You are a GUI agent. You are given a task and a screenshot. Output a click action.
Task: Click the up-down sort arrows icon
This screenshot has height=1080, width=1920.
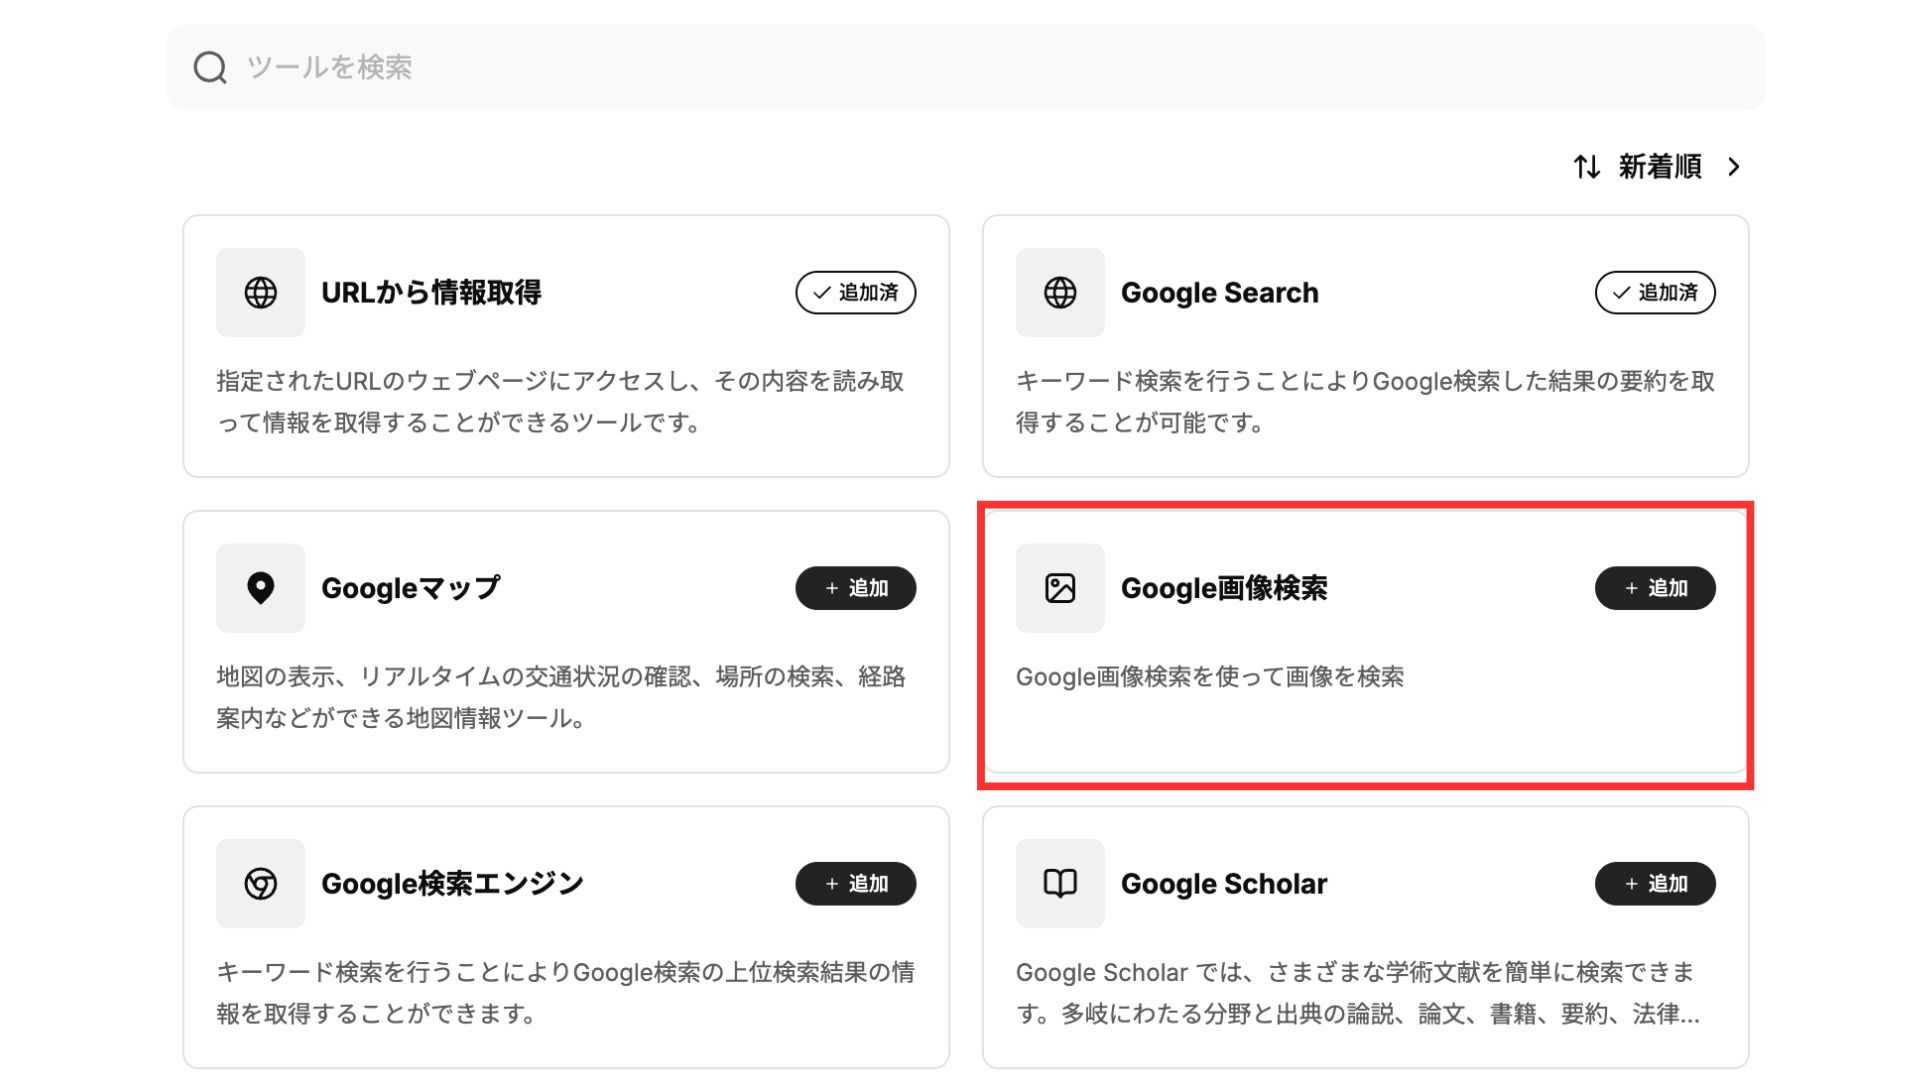point(1587,167)
